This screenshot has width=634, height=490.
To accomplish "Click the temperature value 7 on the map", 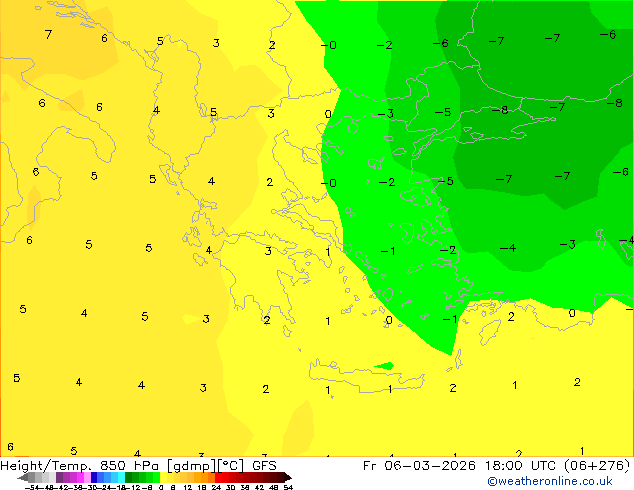I will click(49, 34).
